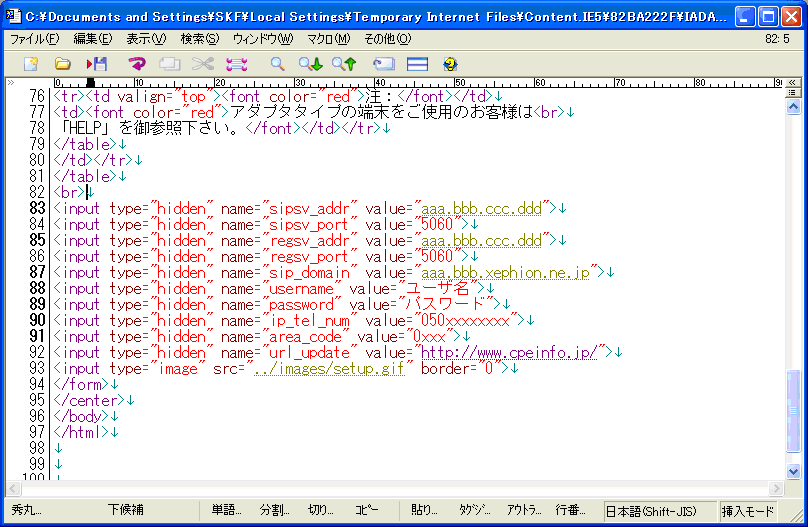Click the "sipsv_port" name on line 84
Image resolution: width=808 pixels, height=527 pixels.
[309, 225]
